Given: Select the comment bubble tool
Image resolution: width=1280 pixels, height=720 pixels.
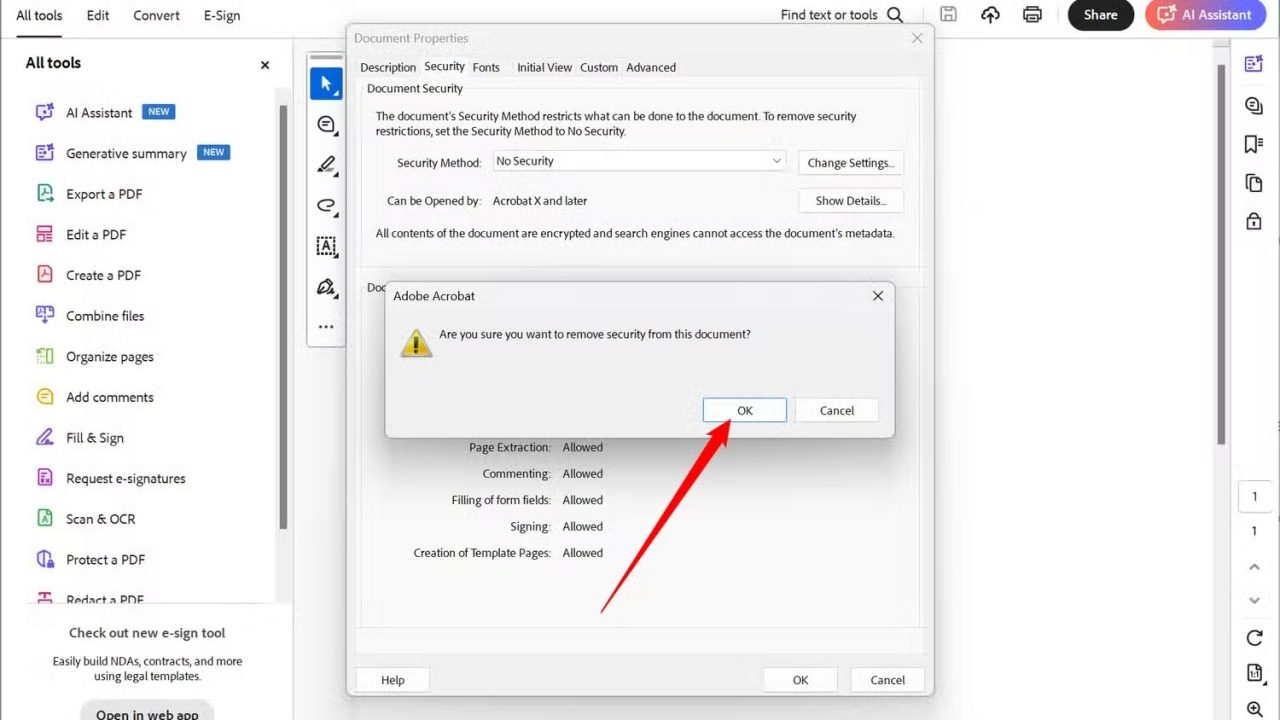Looking at the screenshot, I should (x=326, y=125).
